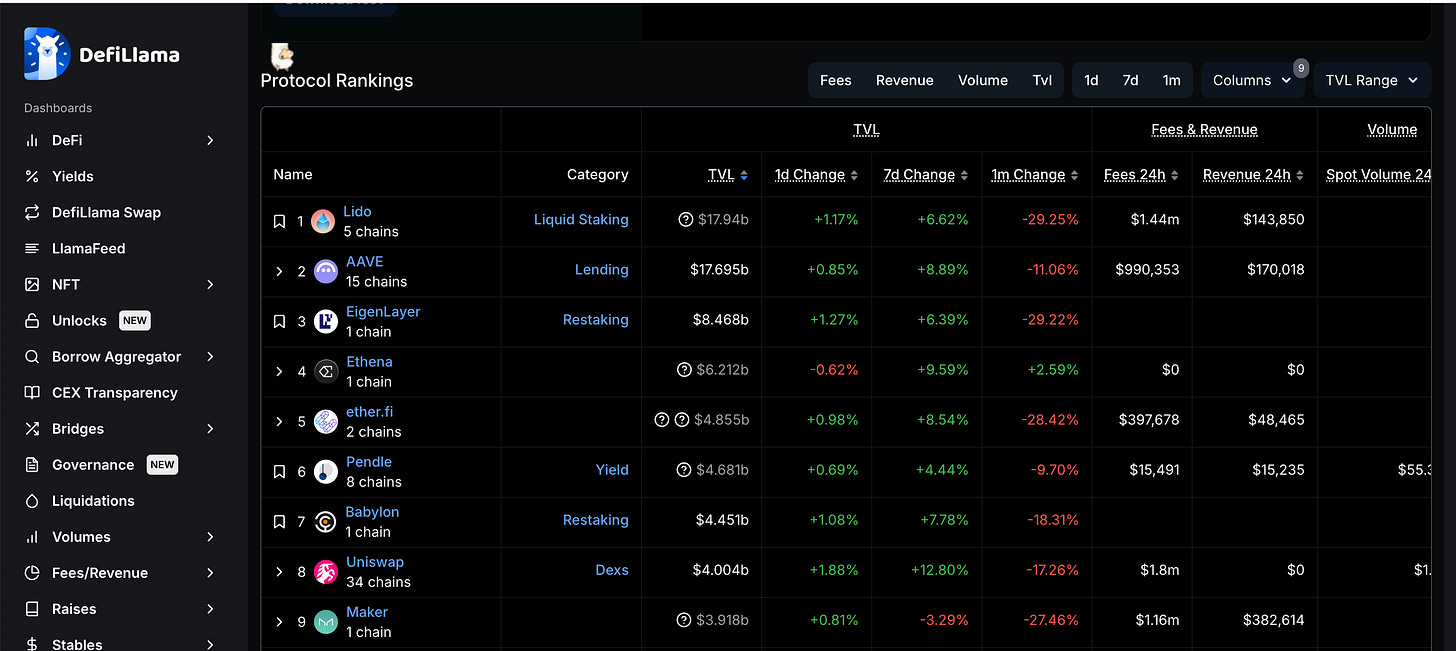Screen dimensions: 1456x651
Task: Bookmark the EigenLayer row
Action: pos(280,322)
